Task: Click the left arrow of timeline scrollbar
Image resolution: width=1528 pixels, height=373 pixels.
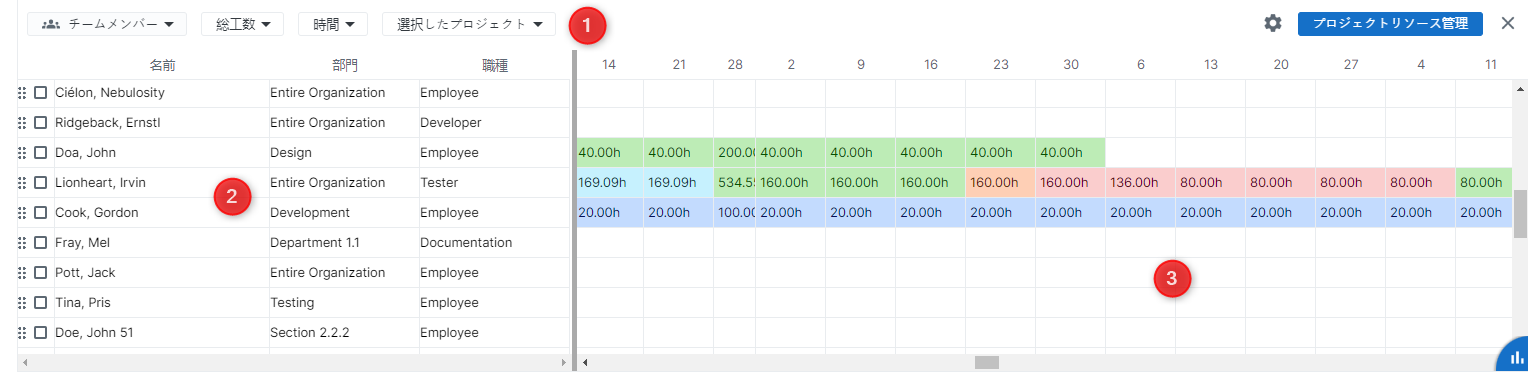Action: click(x=586, y=362)
